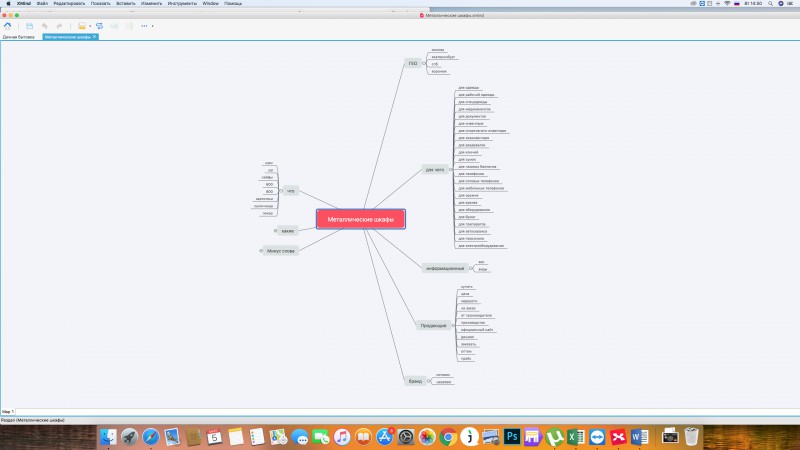Open uTorrent from the Dock
800x450 pixels.
coord(554,437)
